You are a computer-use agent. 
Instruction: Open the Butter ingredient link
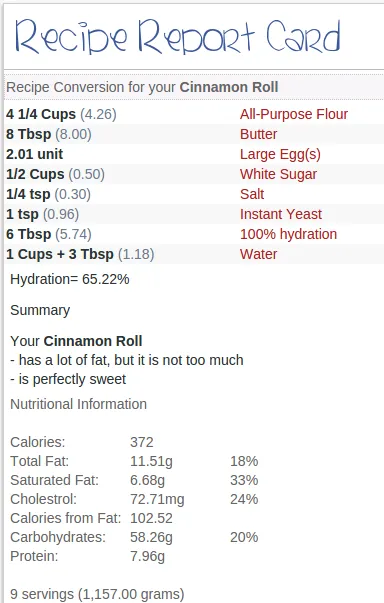[x=258, y=134]
